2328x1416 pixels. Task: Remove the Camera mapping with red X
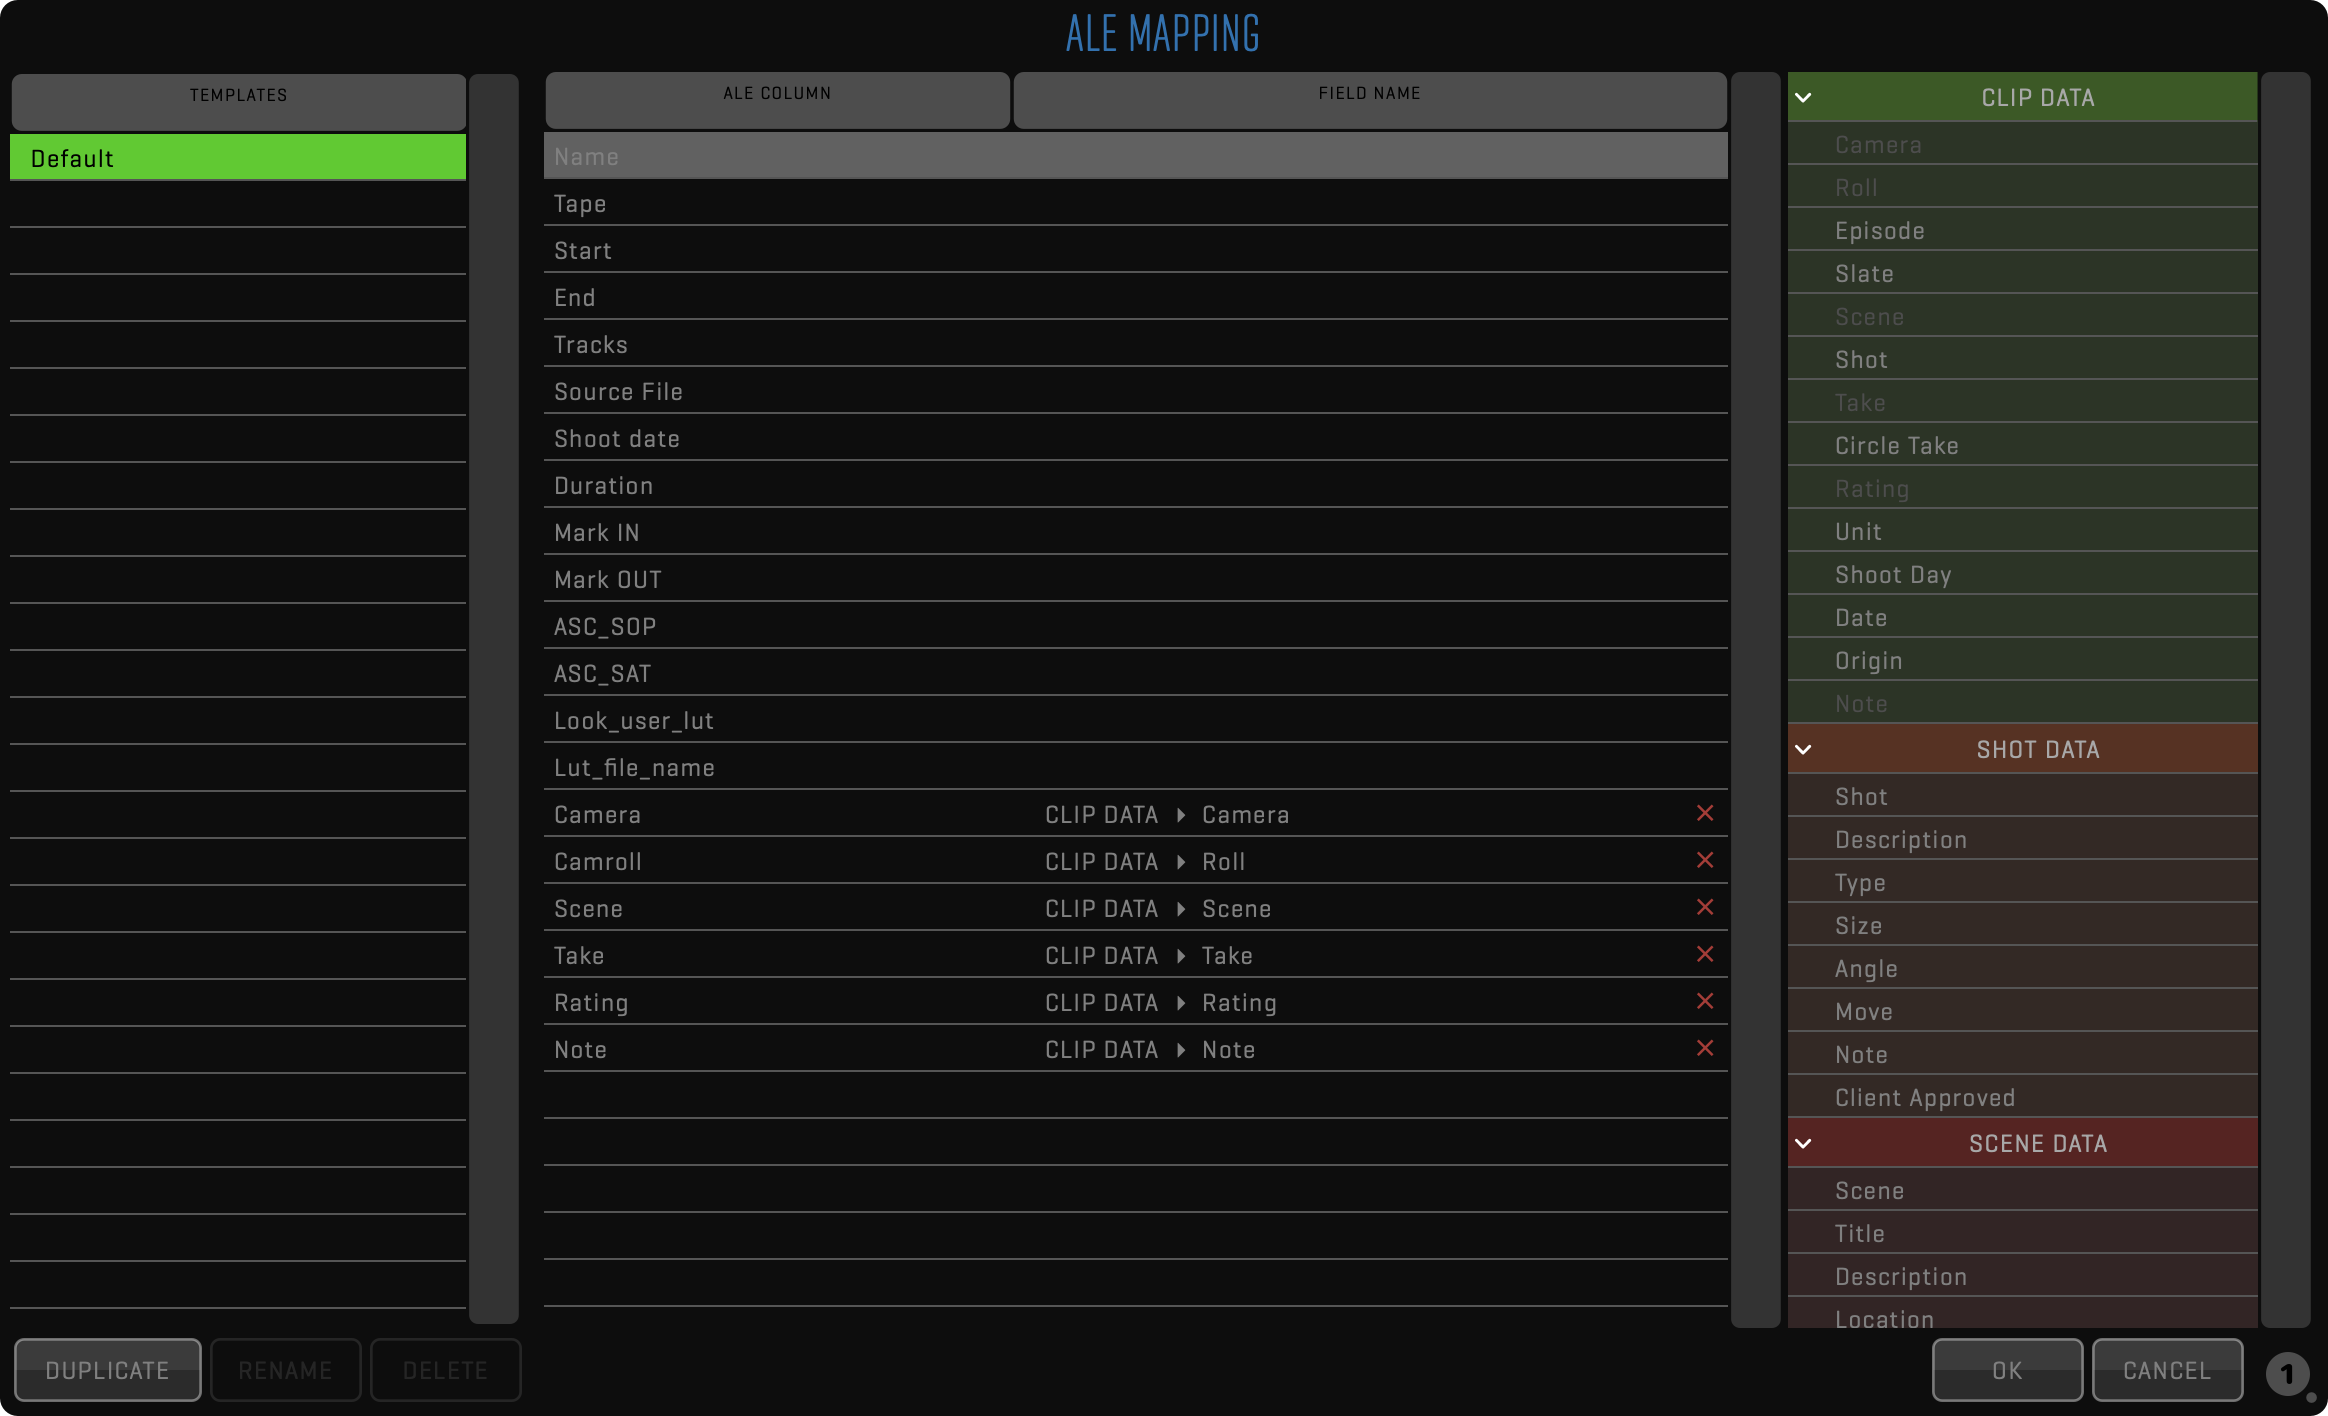pyautogui.click(x=1705, y=814)
